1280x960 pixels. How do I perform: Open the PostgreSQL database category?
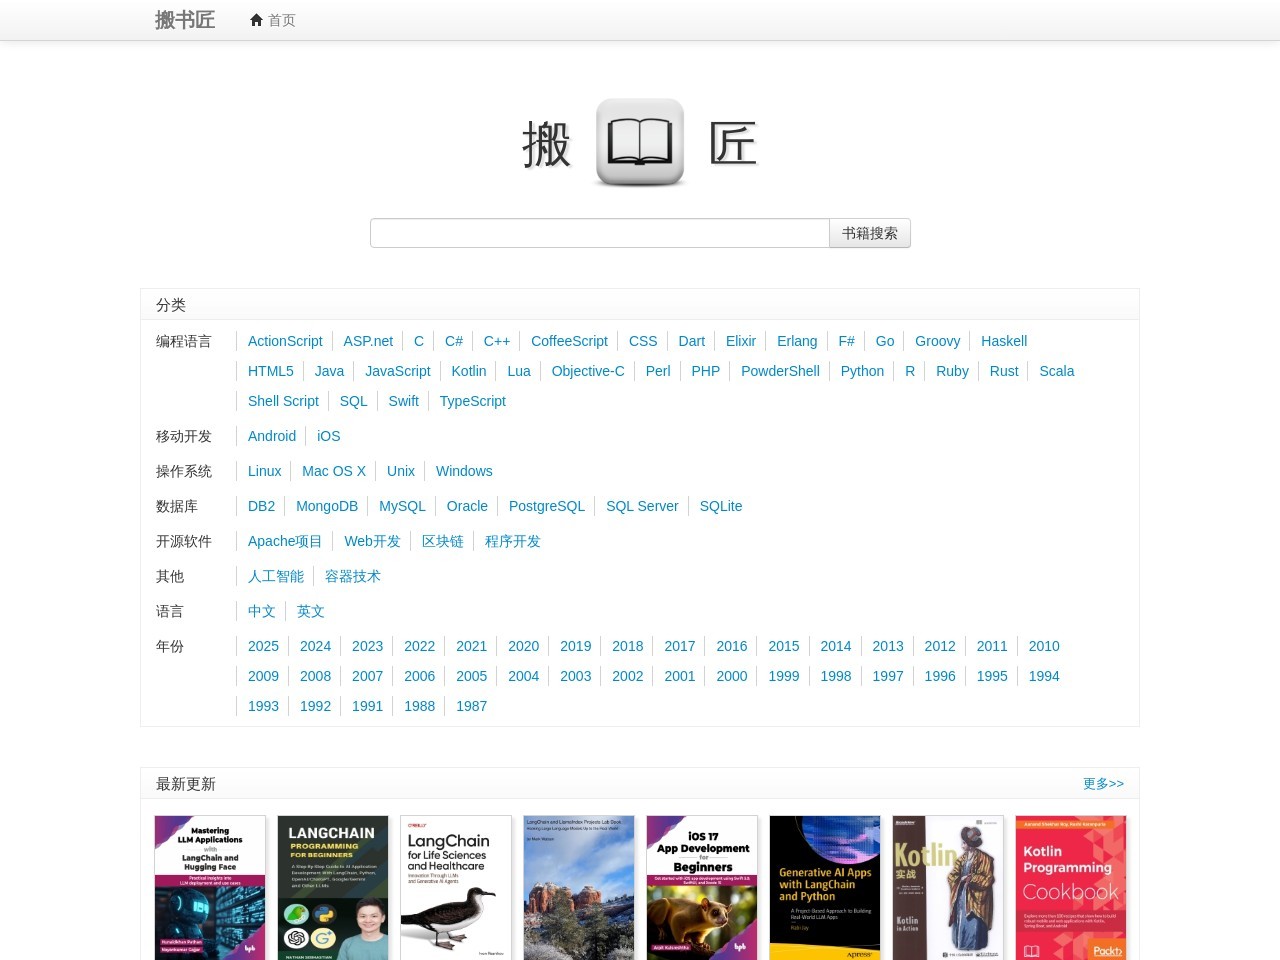(546, 506)
